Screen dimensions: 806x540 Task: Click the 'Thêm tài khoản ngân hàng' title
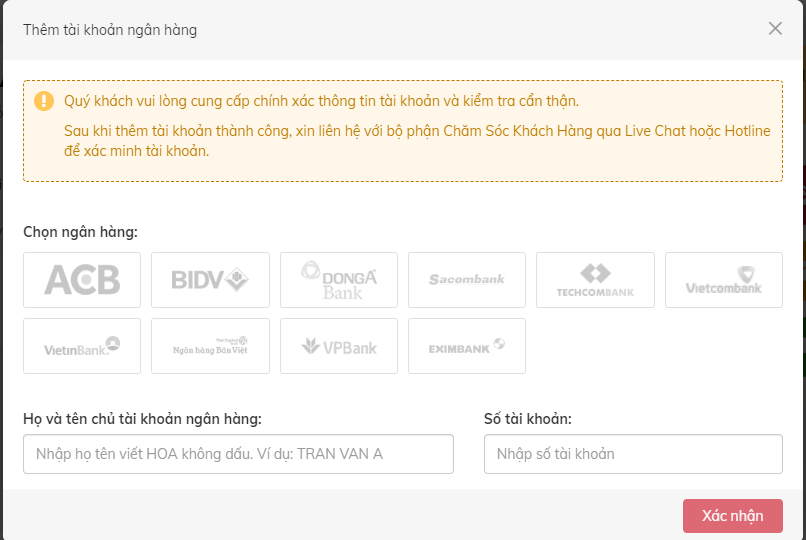[x=110, y=30]
